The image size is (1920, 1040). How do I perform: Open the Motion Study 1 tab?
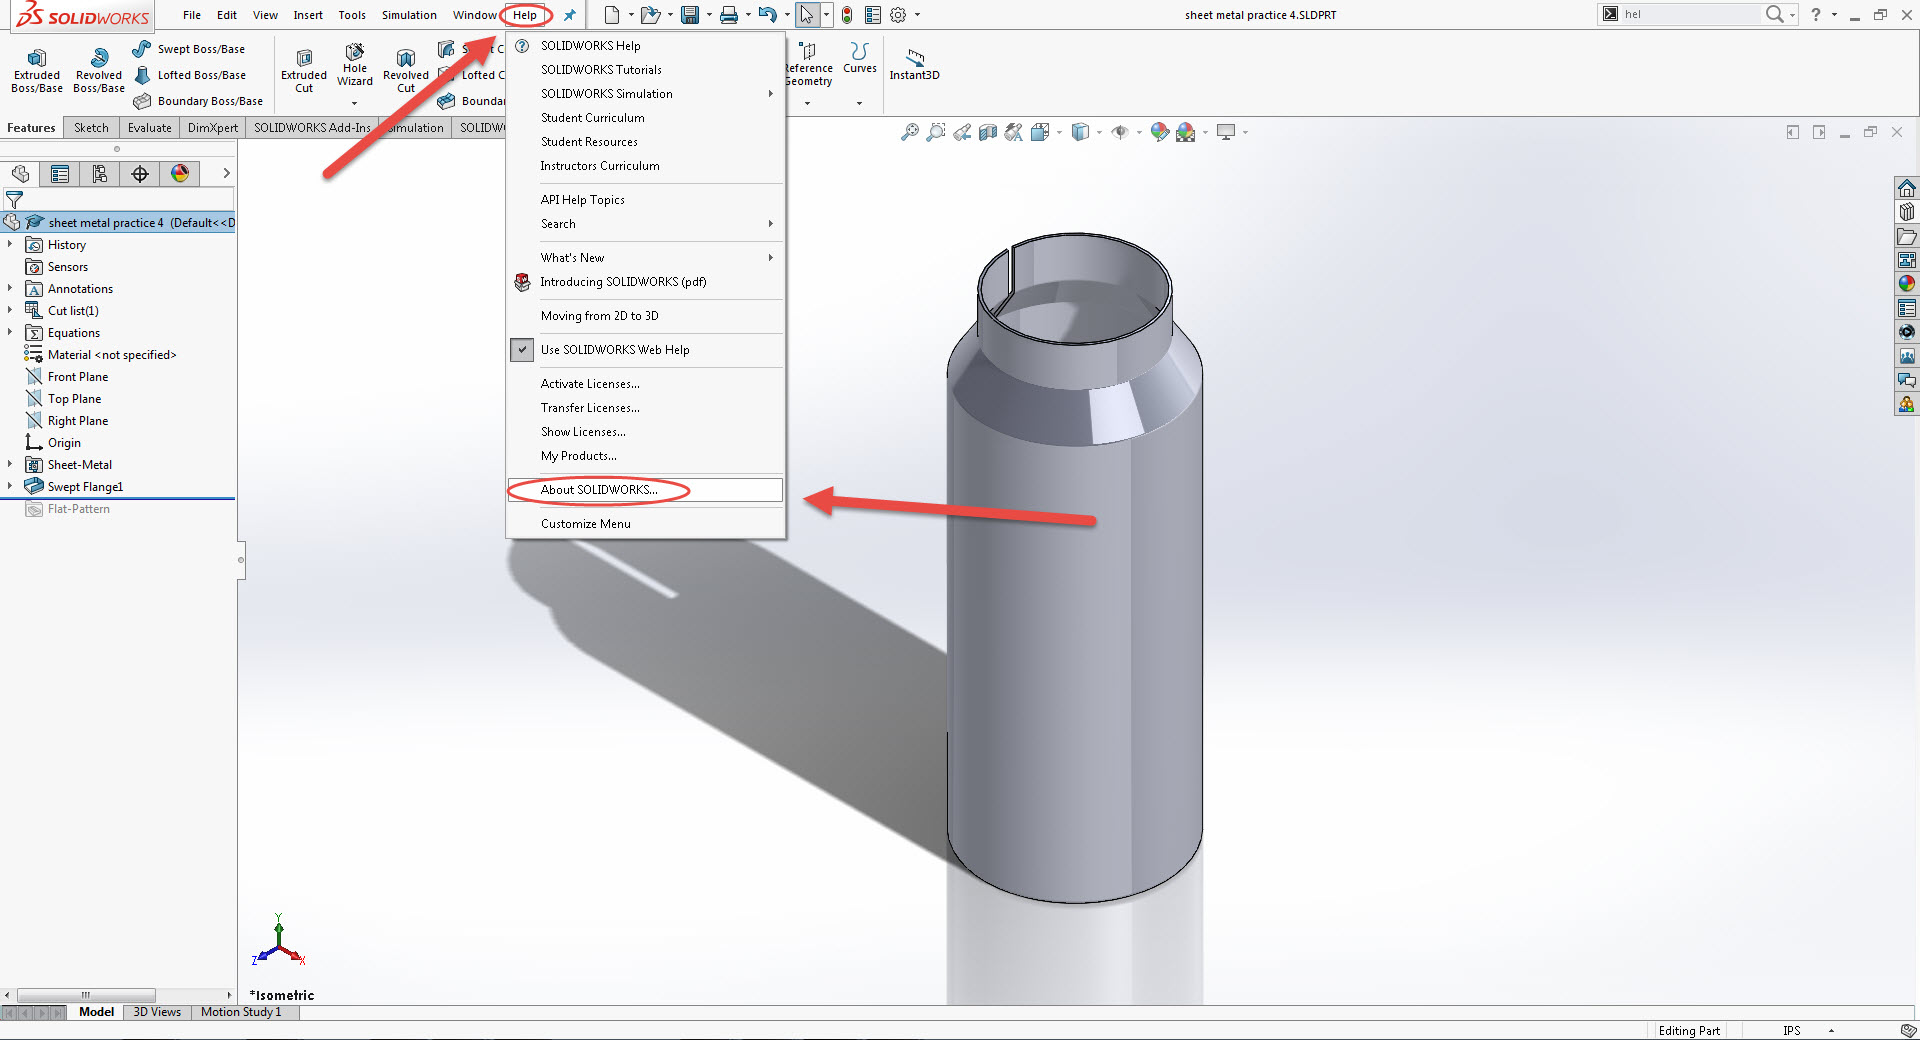tap(241, 1012)
